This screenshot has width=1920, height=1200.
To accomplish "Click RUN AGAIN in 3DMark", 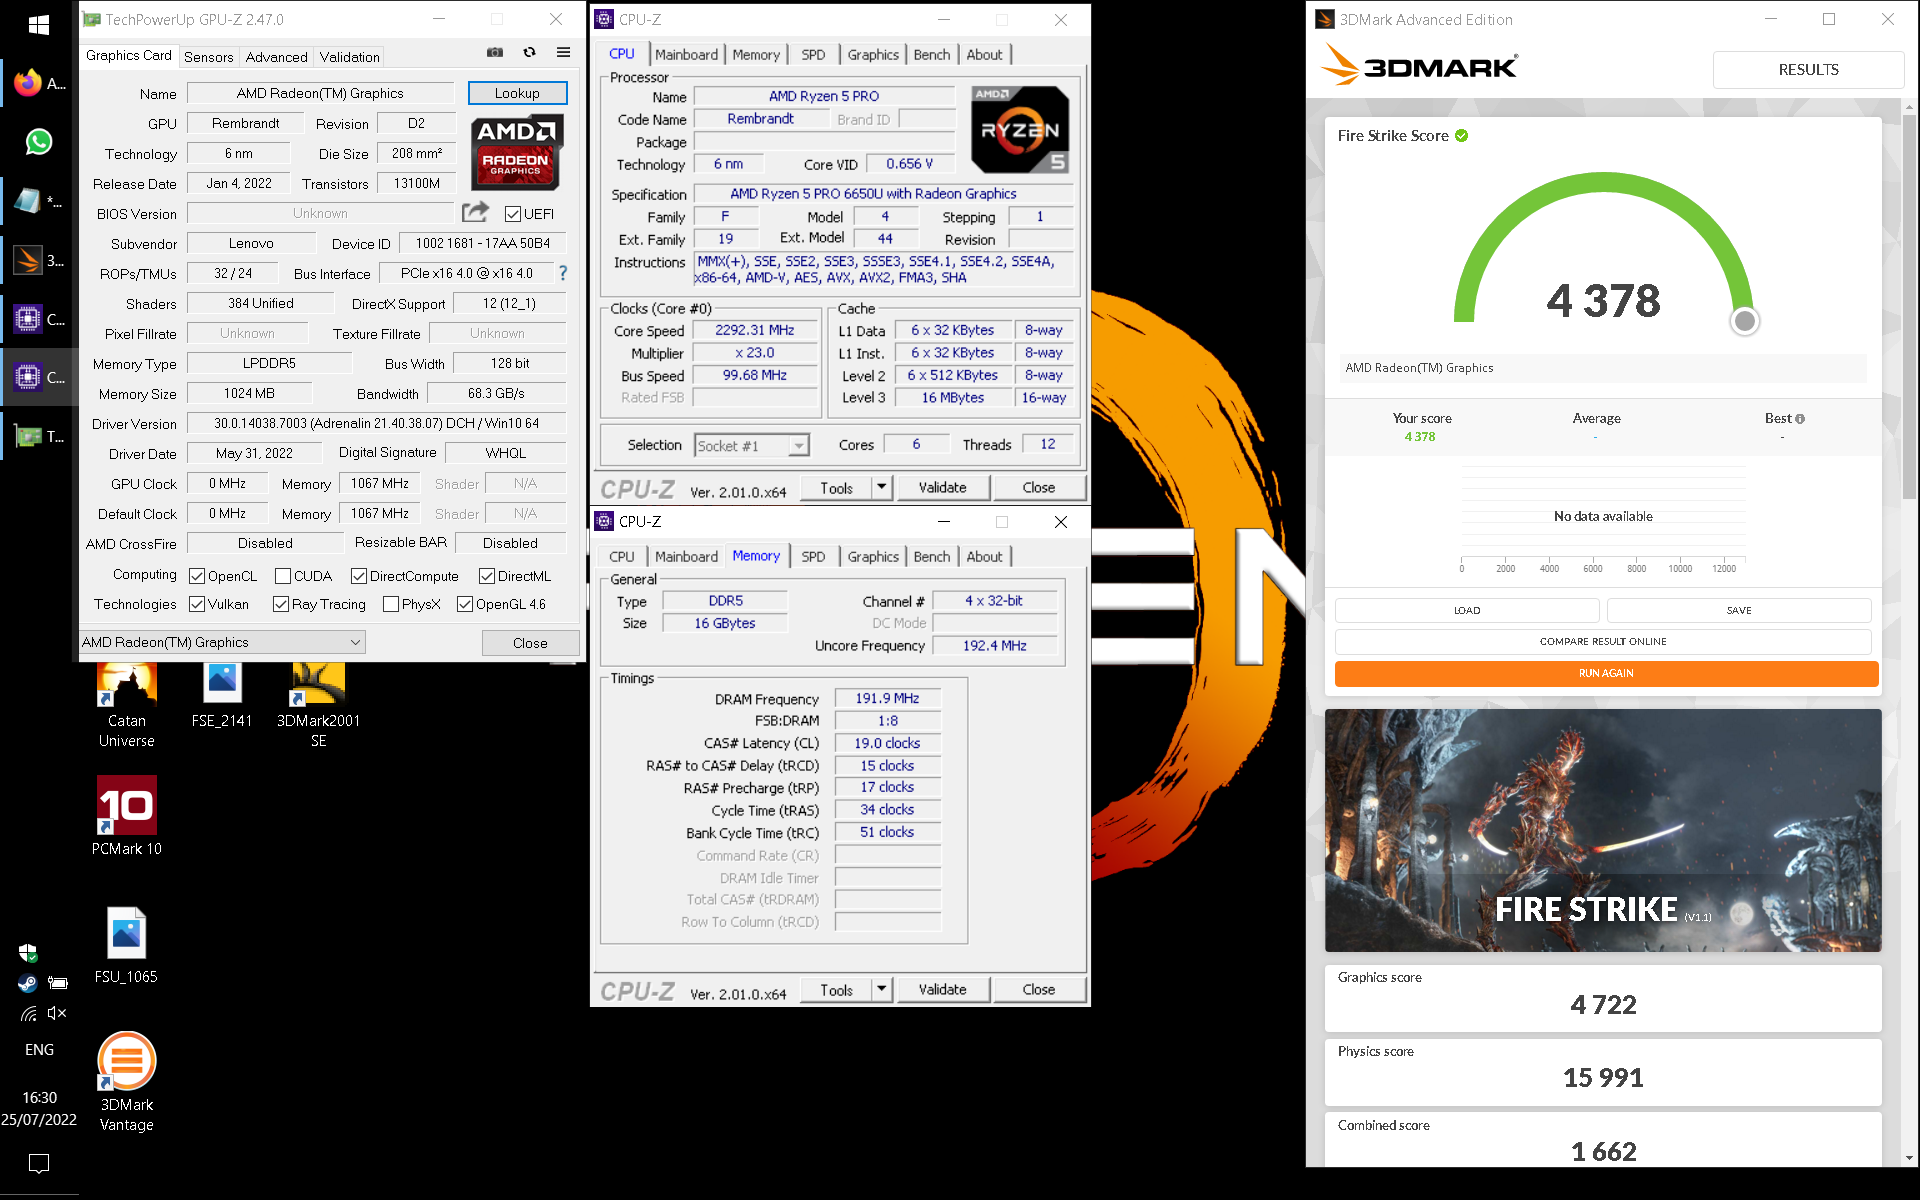I will 1606,673.
